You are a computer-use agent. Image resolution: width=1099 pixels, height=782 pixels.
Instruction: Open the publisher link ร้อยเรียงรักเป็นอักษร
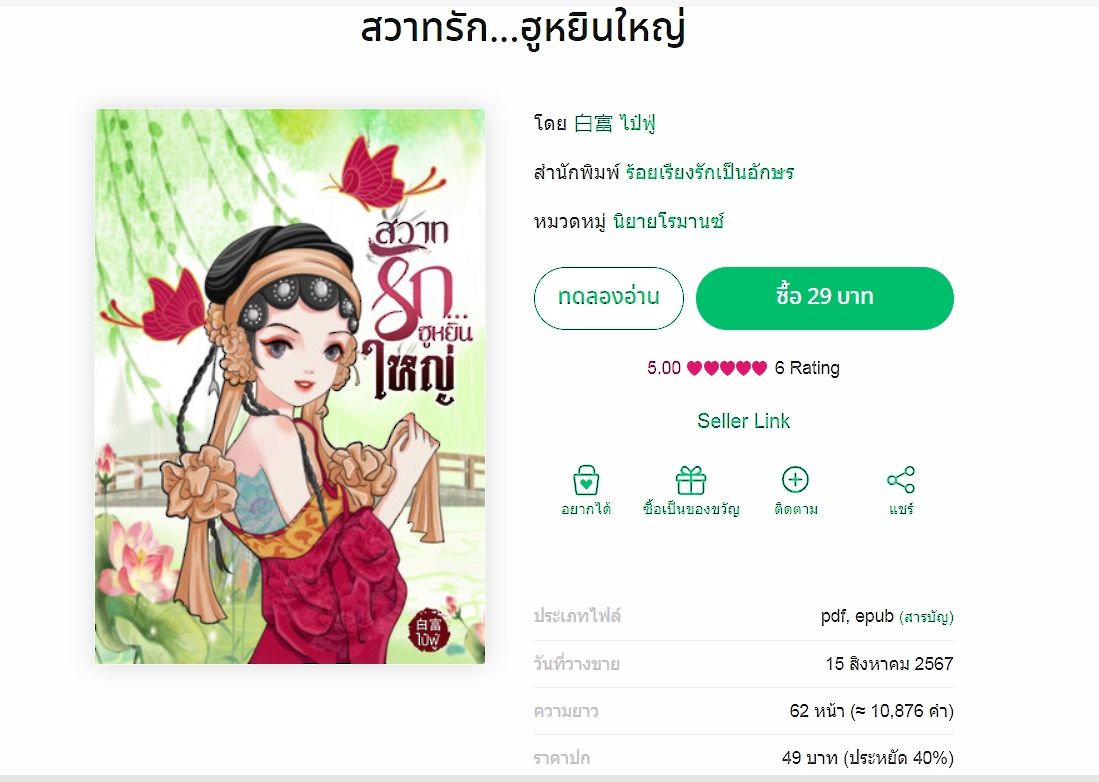pyautogui.click(x=709, y=172)
